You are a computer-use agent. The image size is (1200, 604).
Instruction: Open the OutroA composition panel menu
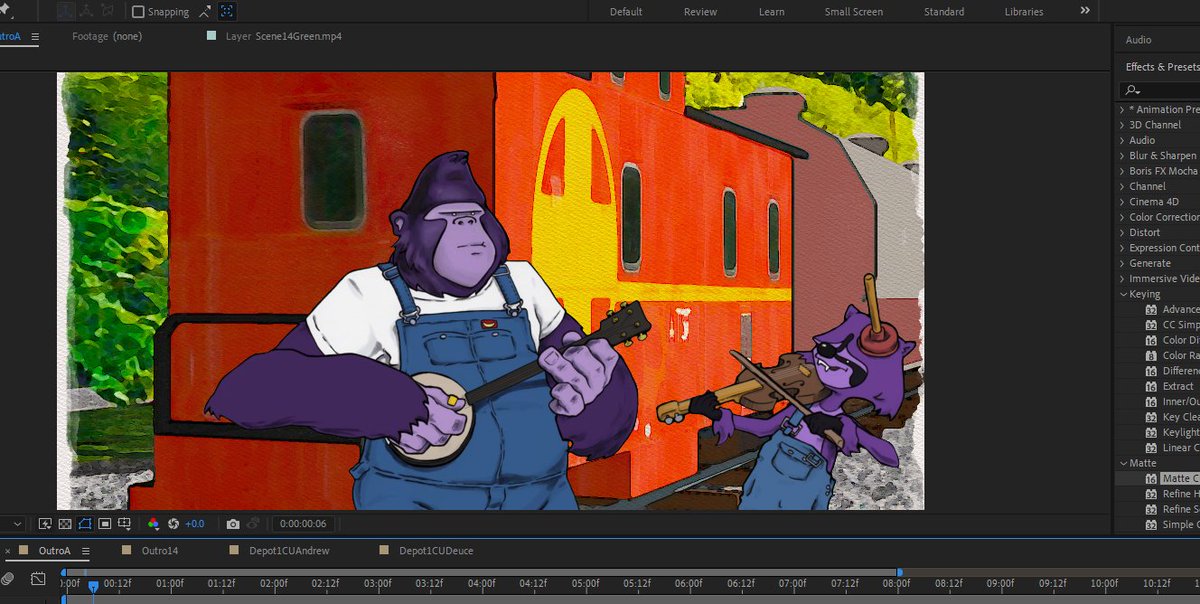(34, 36)
